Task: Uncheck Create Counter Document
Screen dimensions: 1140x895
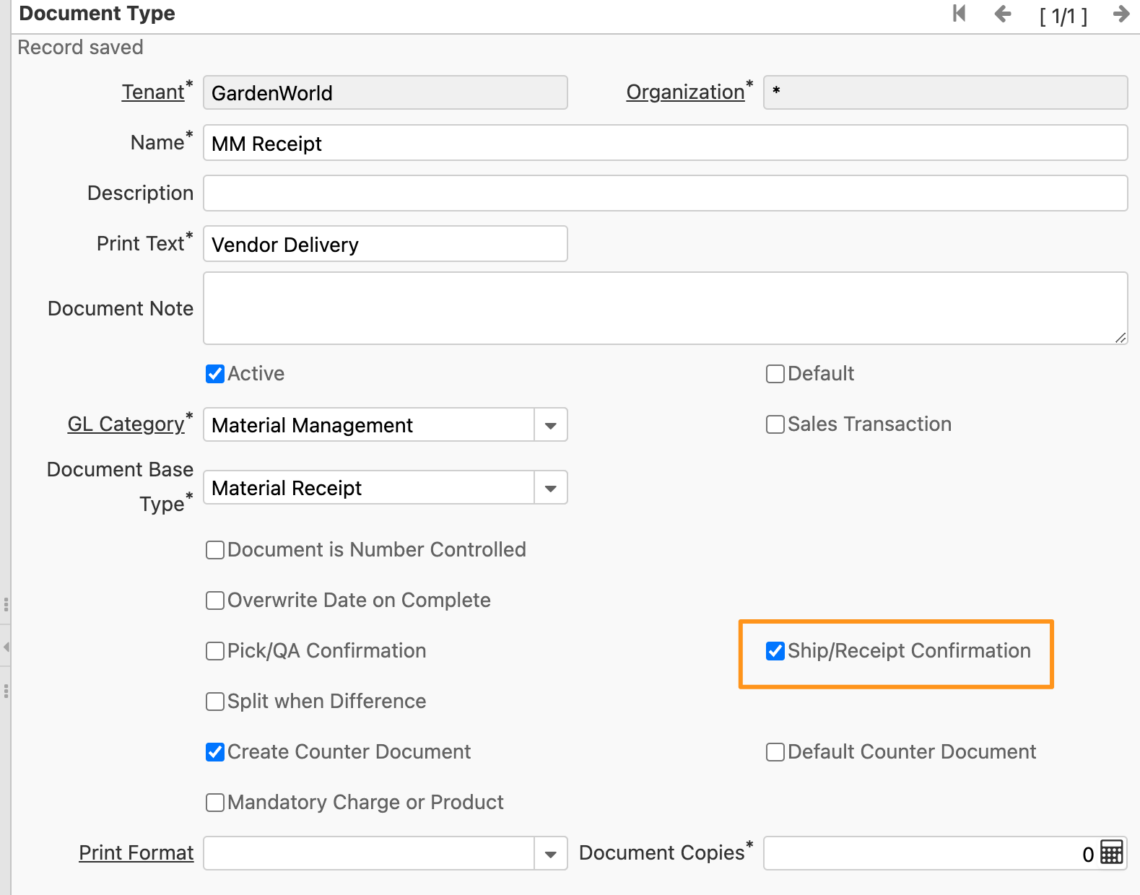Action: tap(214, 751)
